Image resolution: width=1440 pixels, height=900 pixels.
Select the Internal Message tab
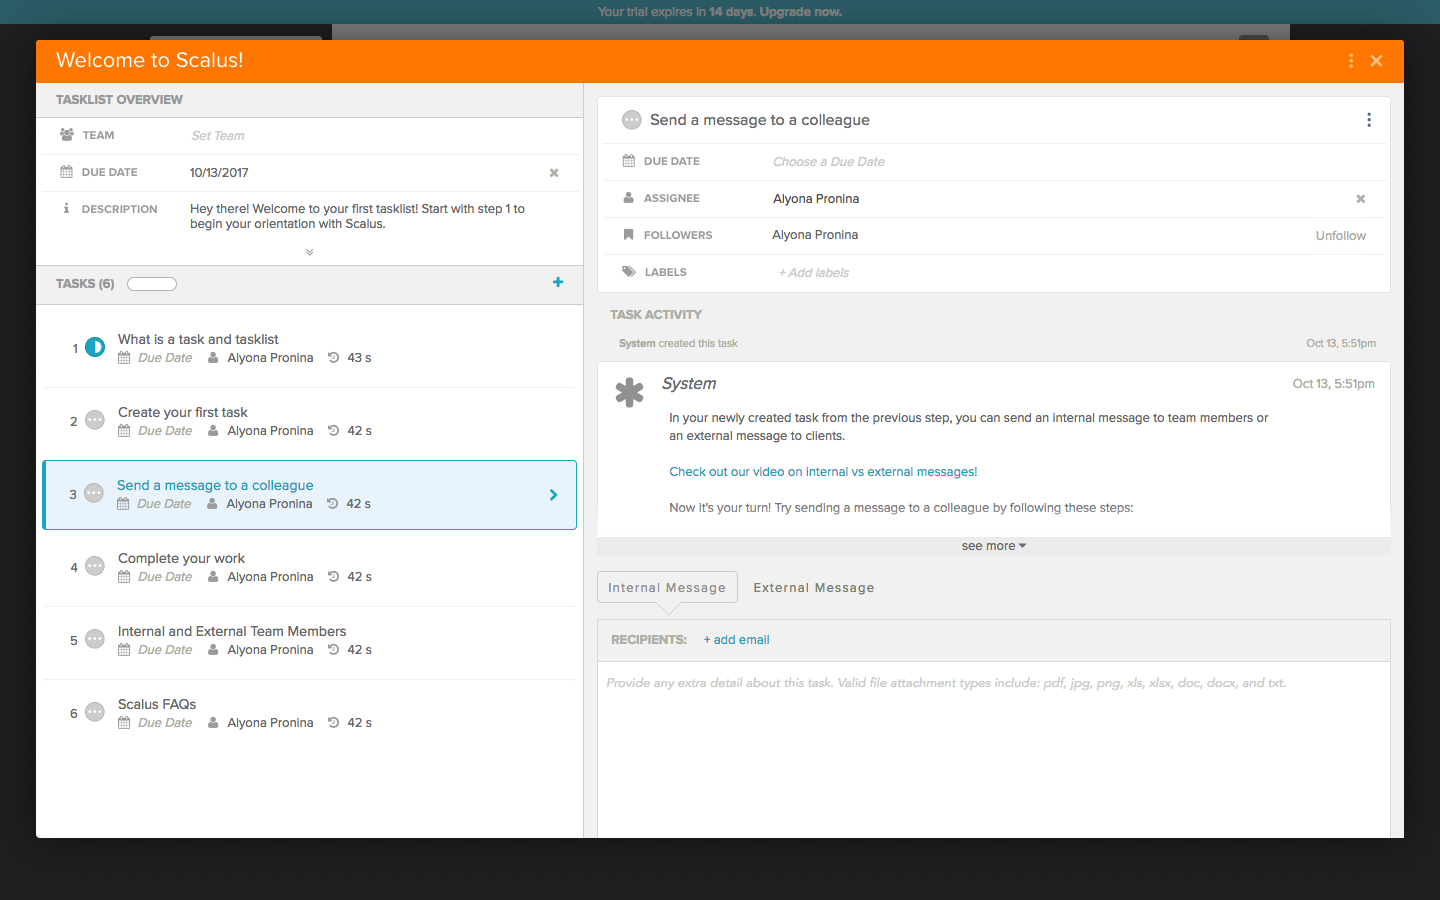tap(667, 588)
